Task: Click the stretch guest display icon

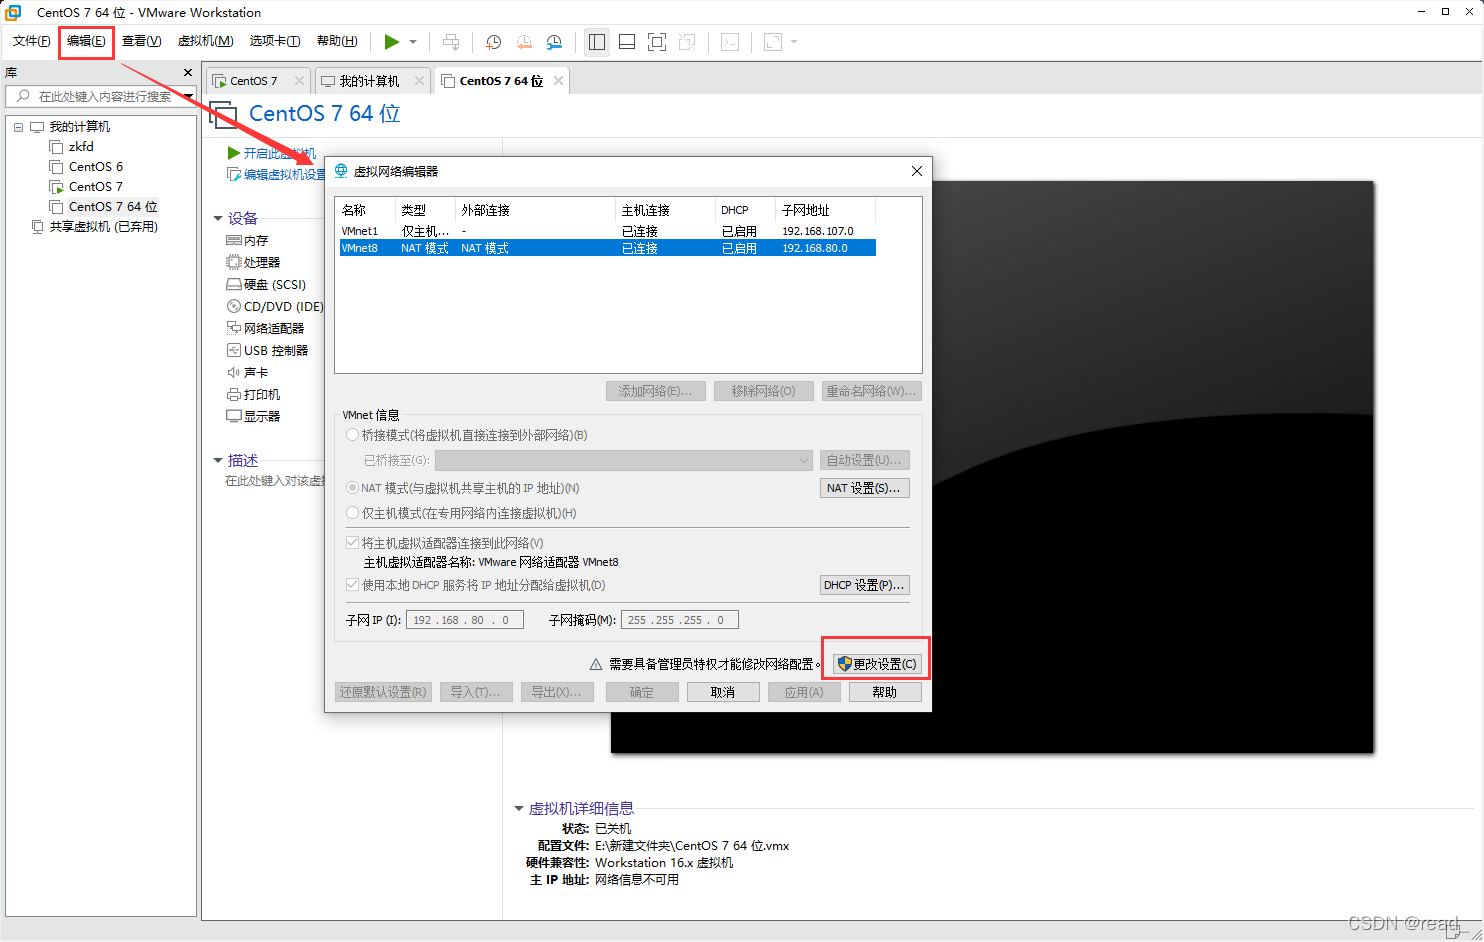Action: [x=773, y=42]
